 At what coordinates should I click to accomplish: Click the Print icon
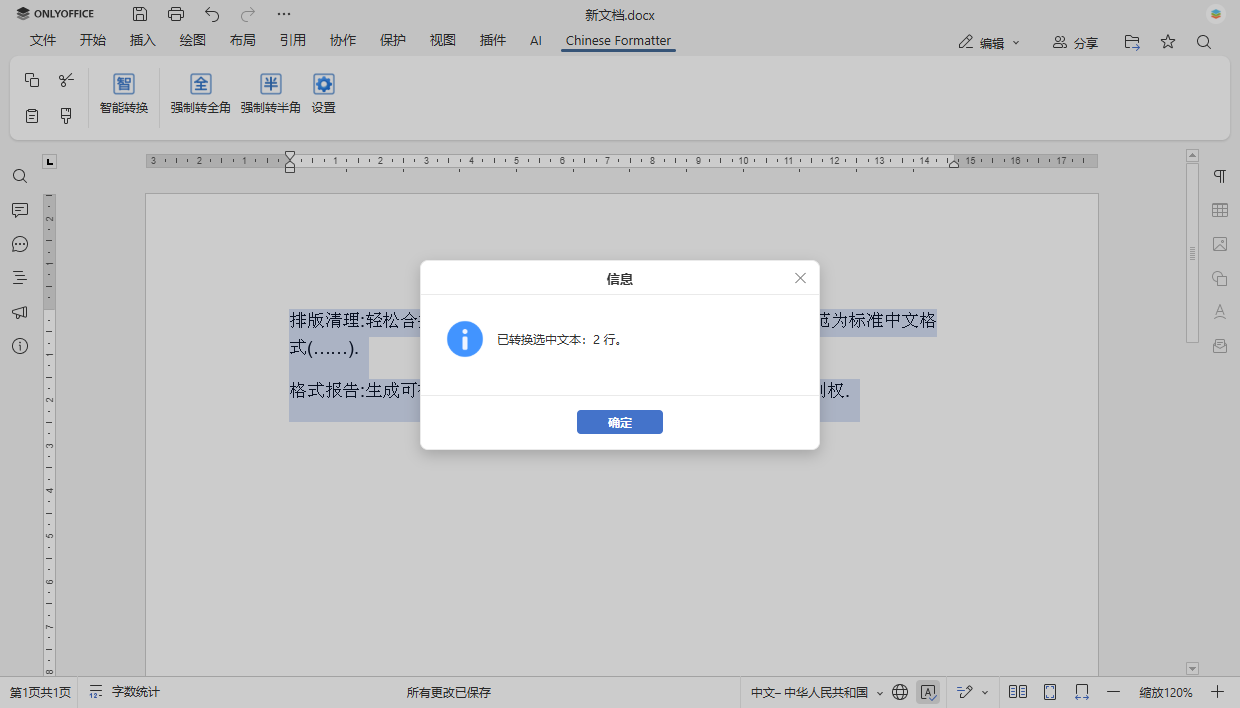pyautogui.click(x=176, y=14)
